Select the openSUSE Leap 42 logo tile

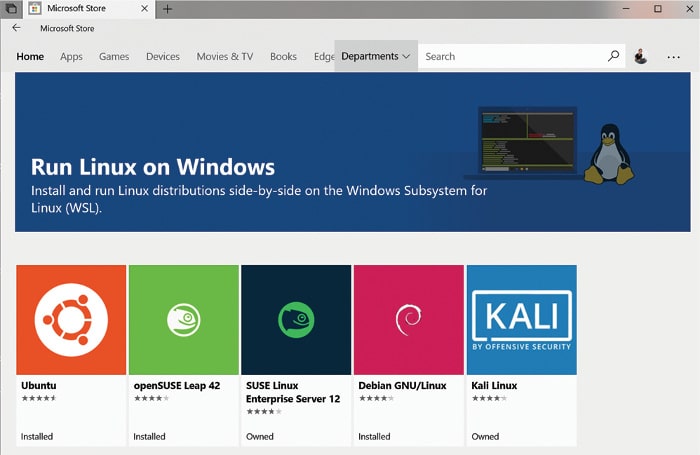(184, 319)
